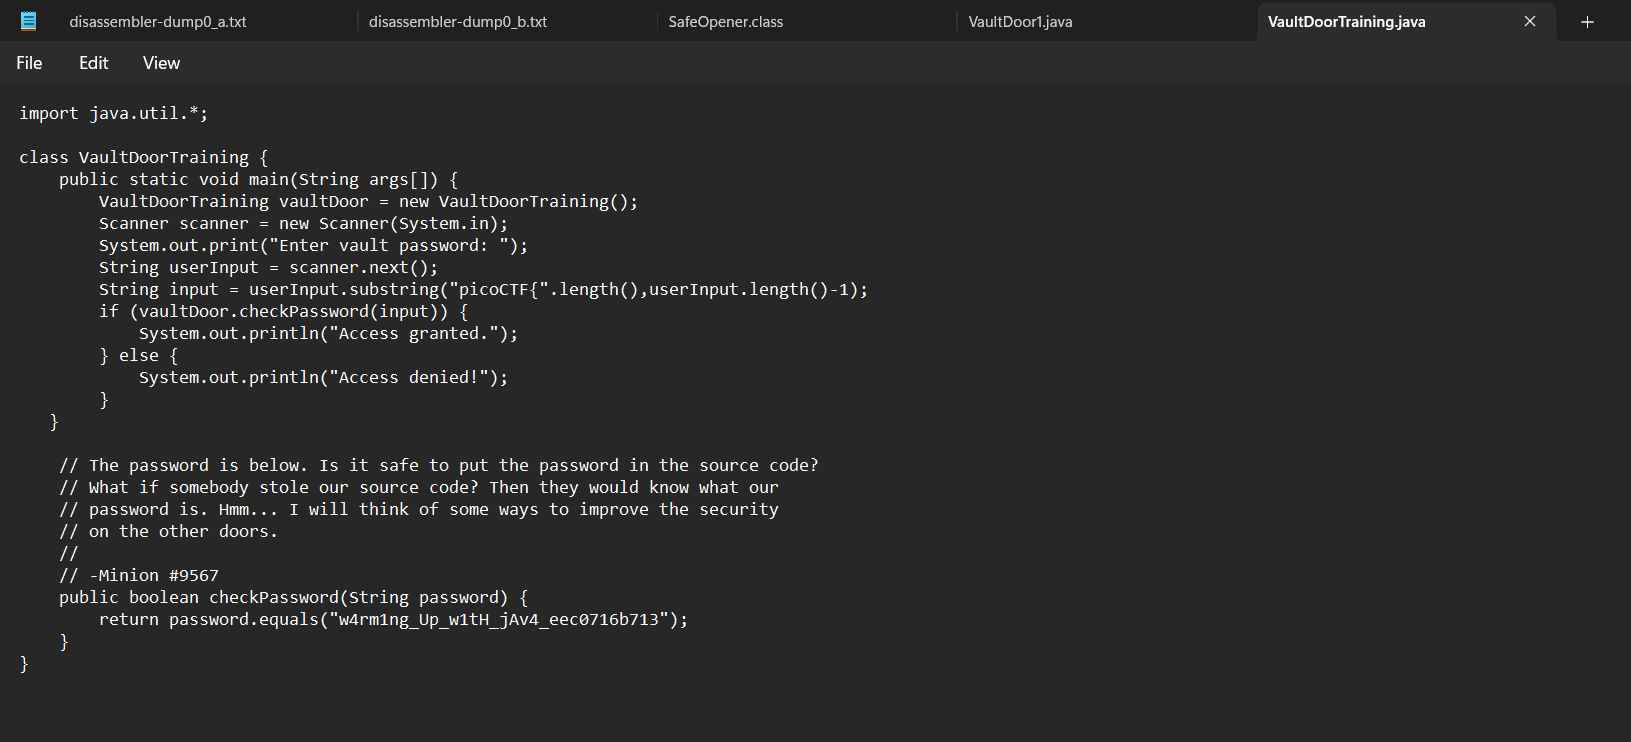Screen dimensions: 1631x742
Task: Switch to SafeOpener.class tab
Action: click(726, 22)
